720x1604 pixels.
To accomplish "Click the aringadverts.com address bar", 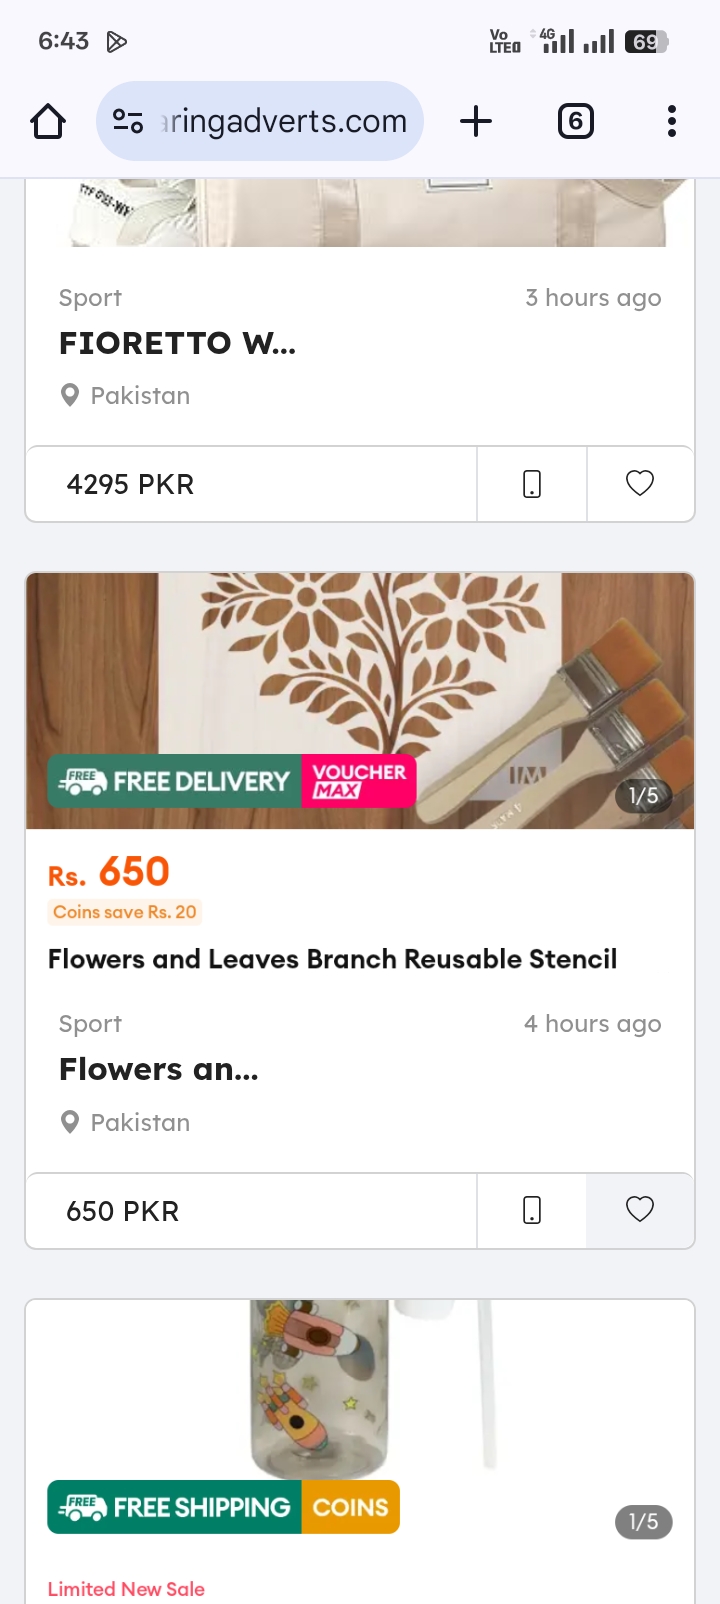I will click(x=260, y=121).
